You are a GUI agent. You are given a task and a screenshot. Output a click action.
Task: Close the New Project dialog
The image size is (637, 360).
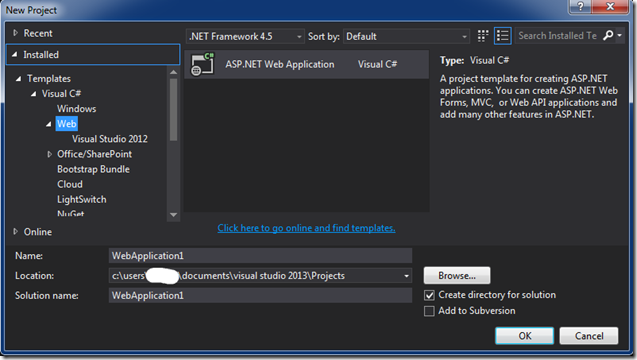click(x=610, y=7)
